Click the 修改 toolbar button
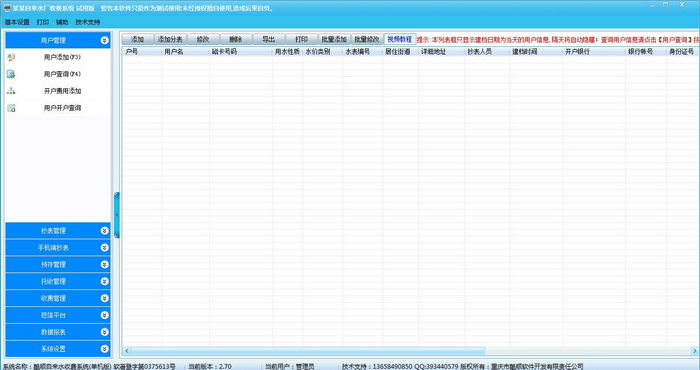The width and height of the screenshot is (700, 370). (x=203, y=39)
